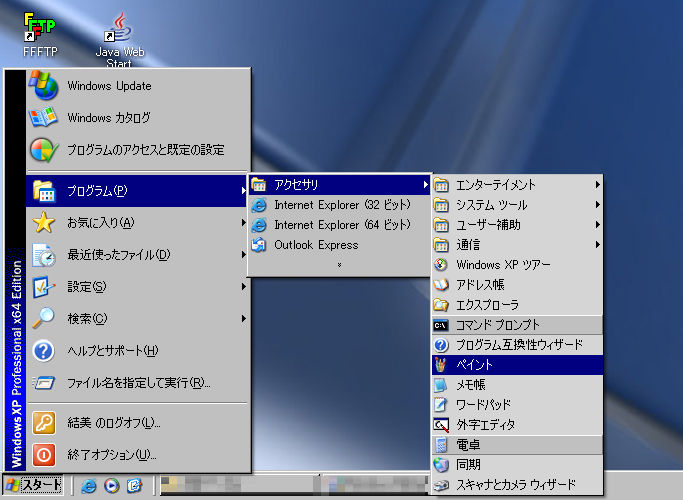Open 同期 from Accessories menu
The image size is (683, 500).
click(517, 465)
